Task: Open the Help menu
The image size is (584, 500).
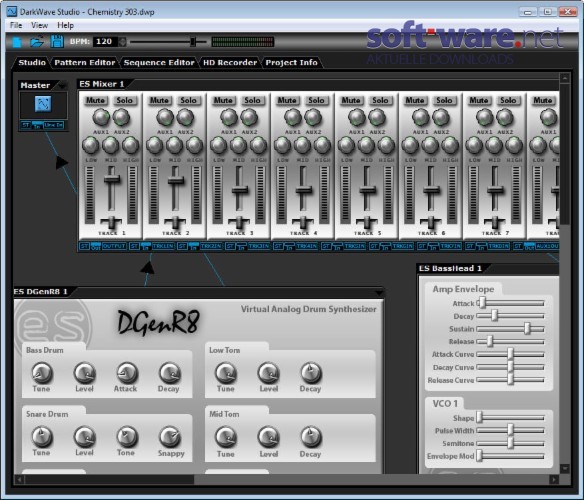Action: point(66,25)
